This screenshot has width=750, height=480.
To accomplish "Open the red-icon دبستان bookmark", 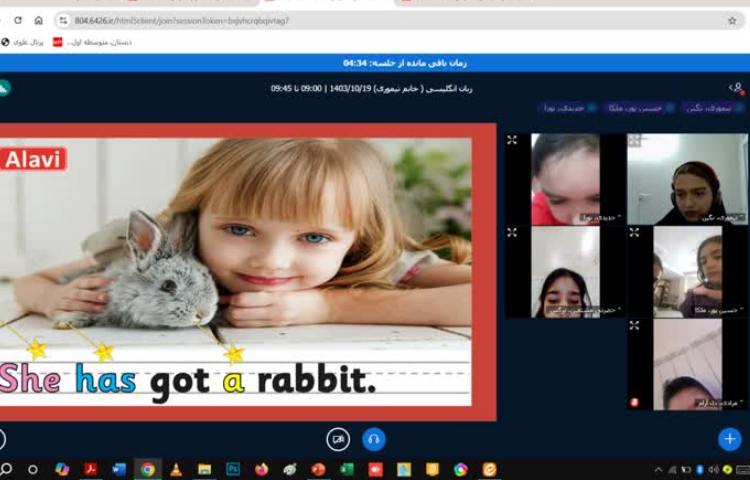I will point(92,42).
